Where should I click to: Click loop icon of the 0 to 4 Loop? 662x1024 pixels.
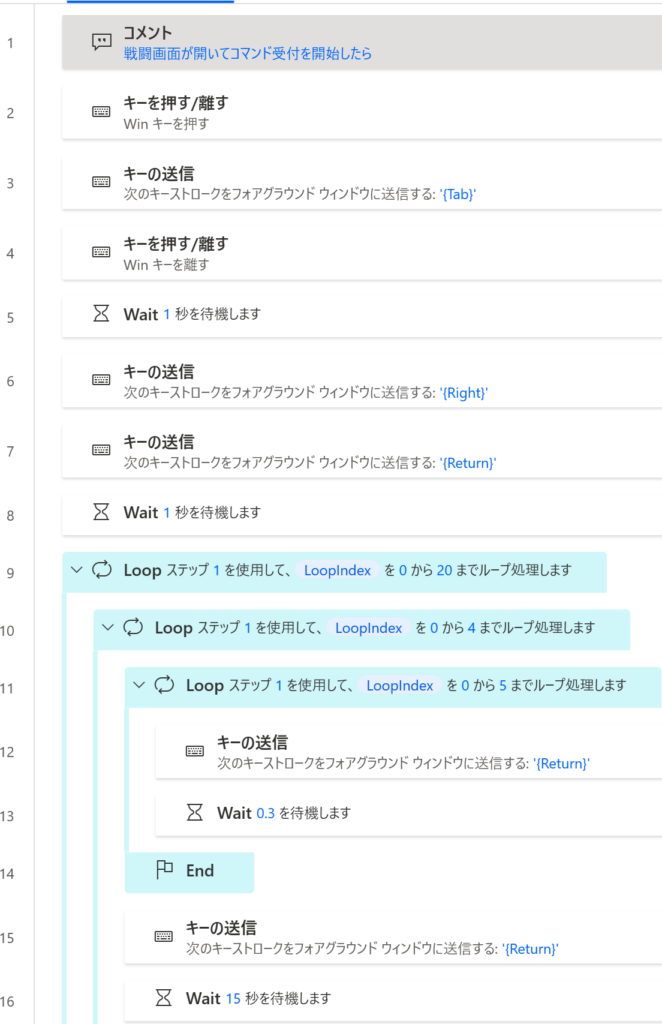[133, 627]
